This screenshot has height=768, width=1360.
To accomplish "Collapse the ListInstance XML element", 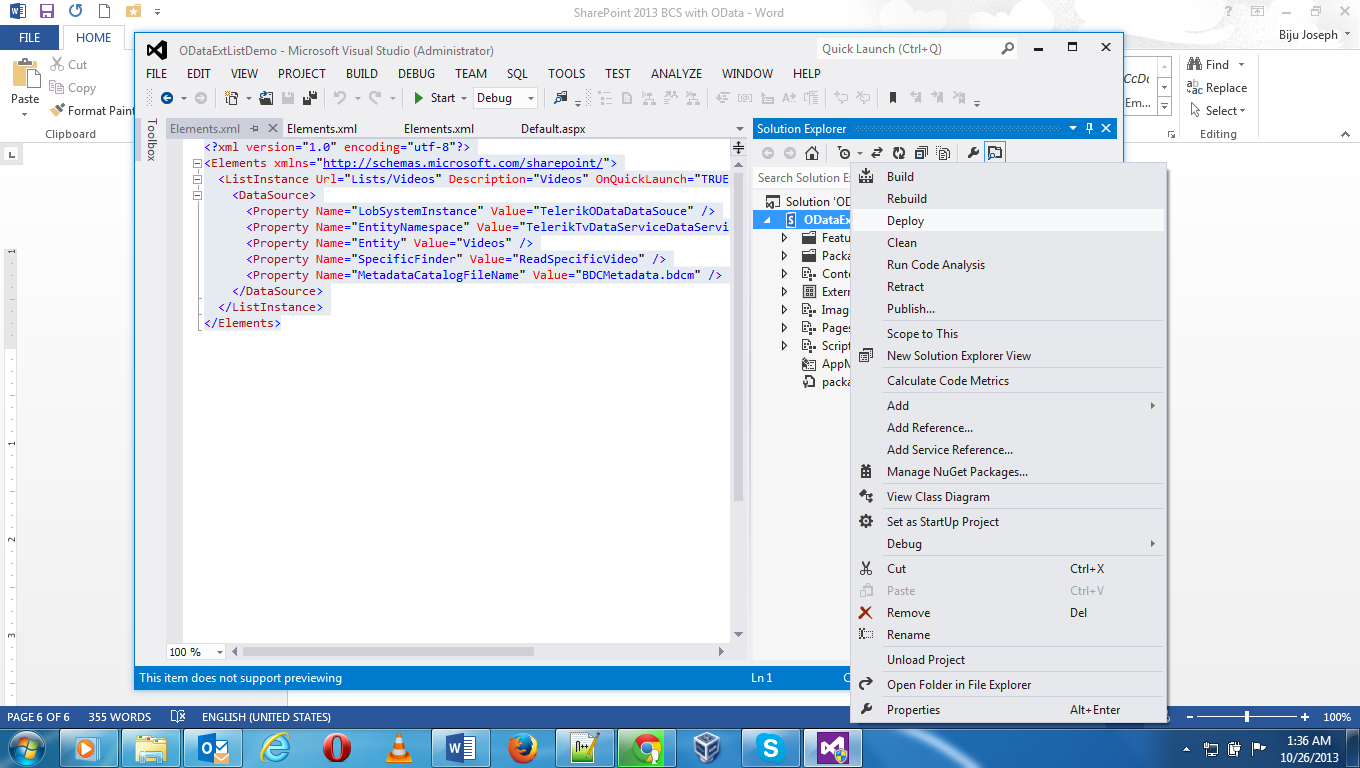I will [x=197, y=180].
